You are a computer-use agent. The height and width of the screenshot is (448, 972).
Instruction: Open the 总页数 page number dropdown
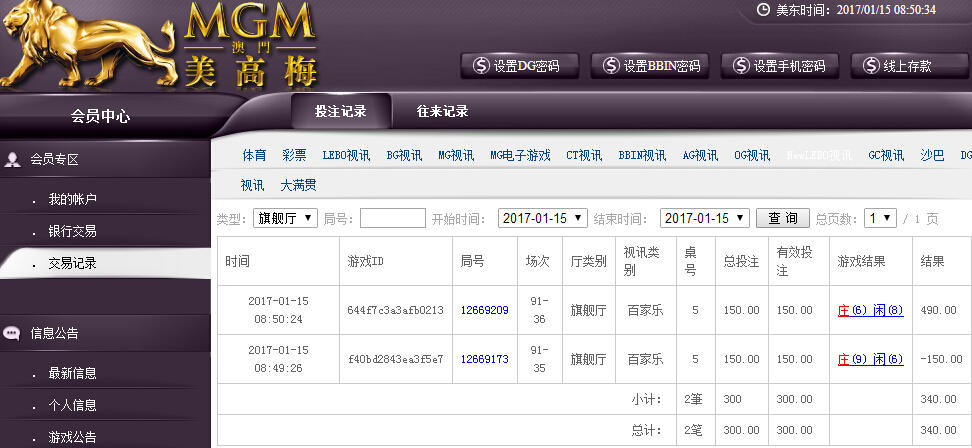click(x=880, y=218)
